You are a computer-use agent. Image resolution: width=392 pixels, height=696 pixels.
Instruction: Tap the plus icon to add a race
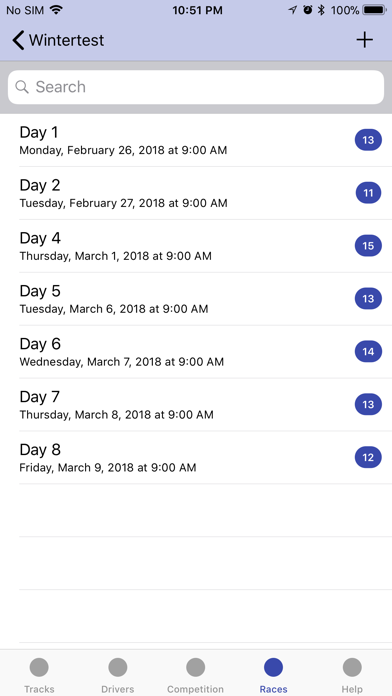pyautogui.click(x=364, y=40)
